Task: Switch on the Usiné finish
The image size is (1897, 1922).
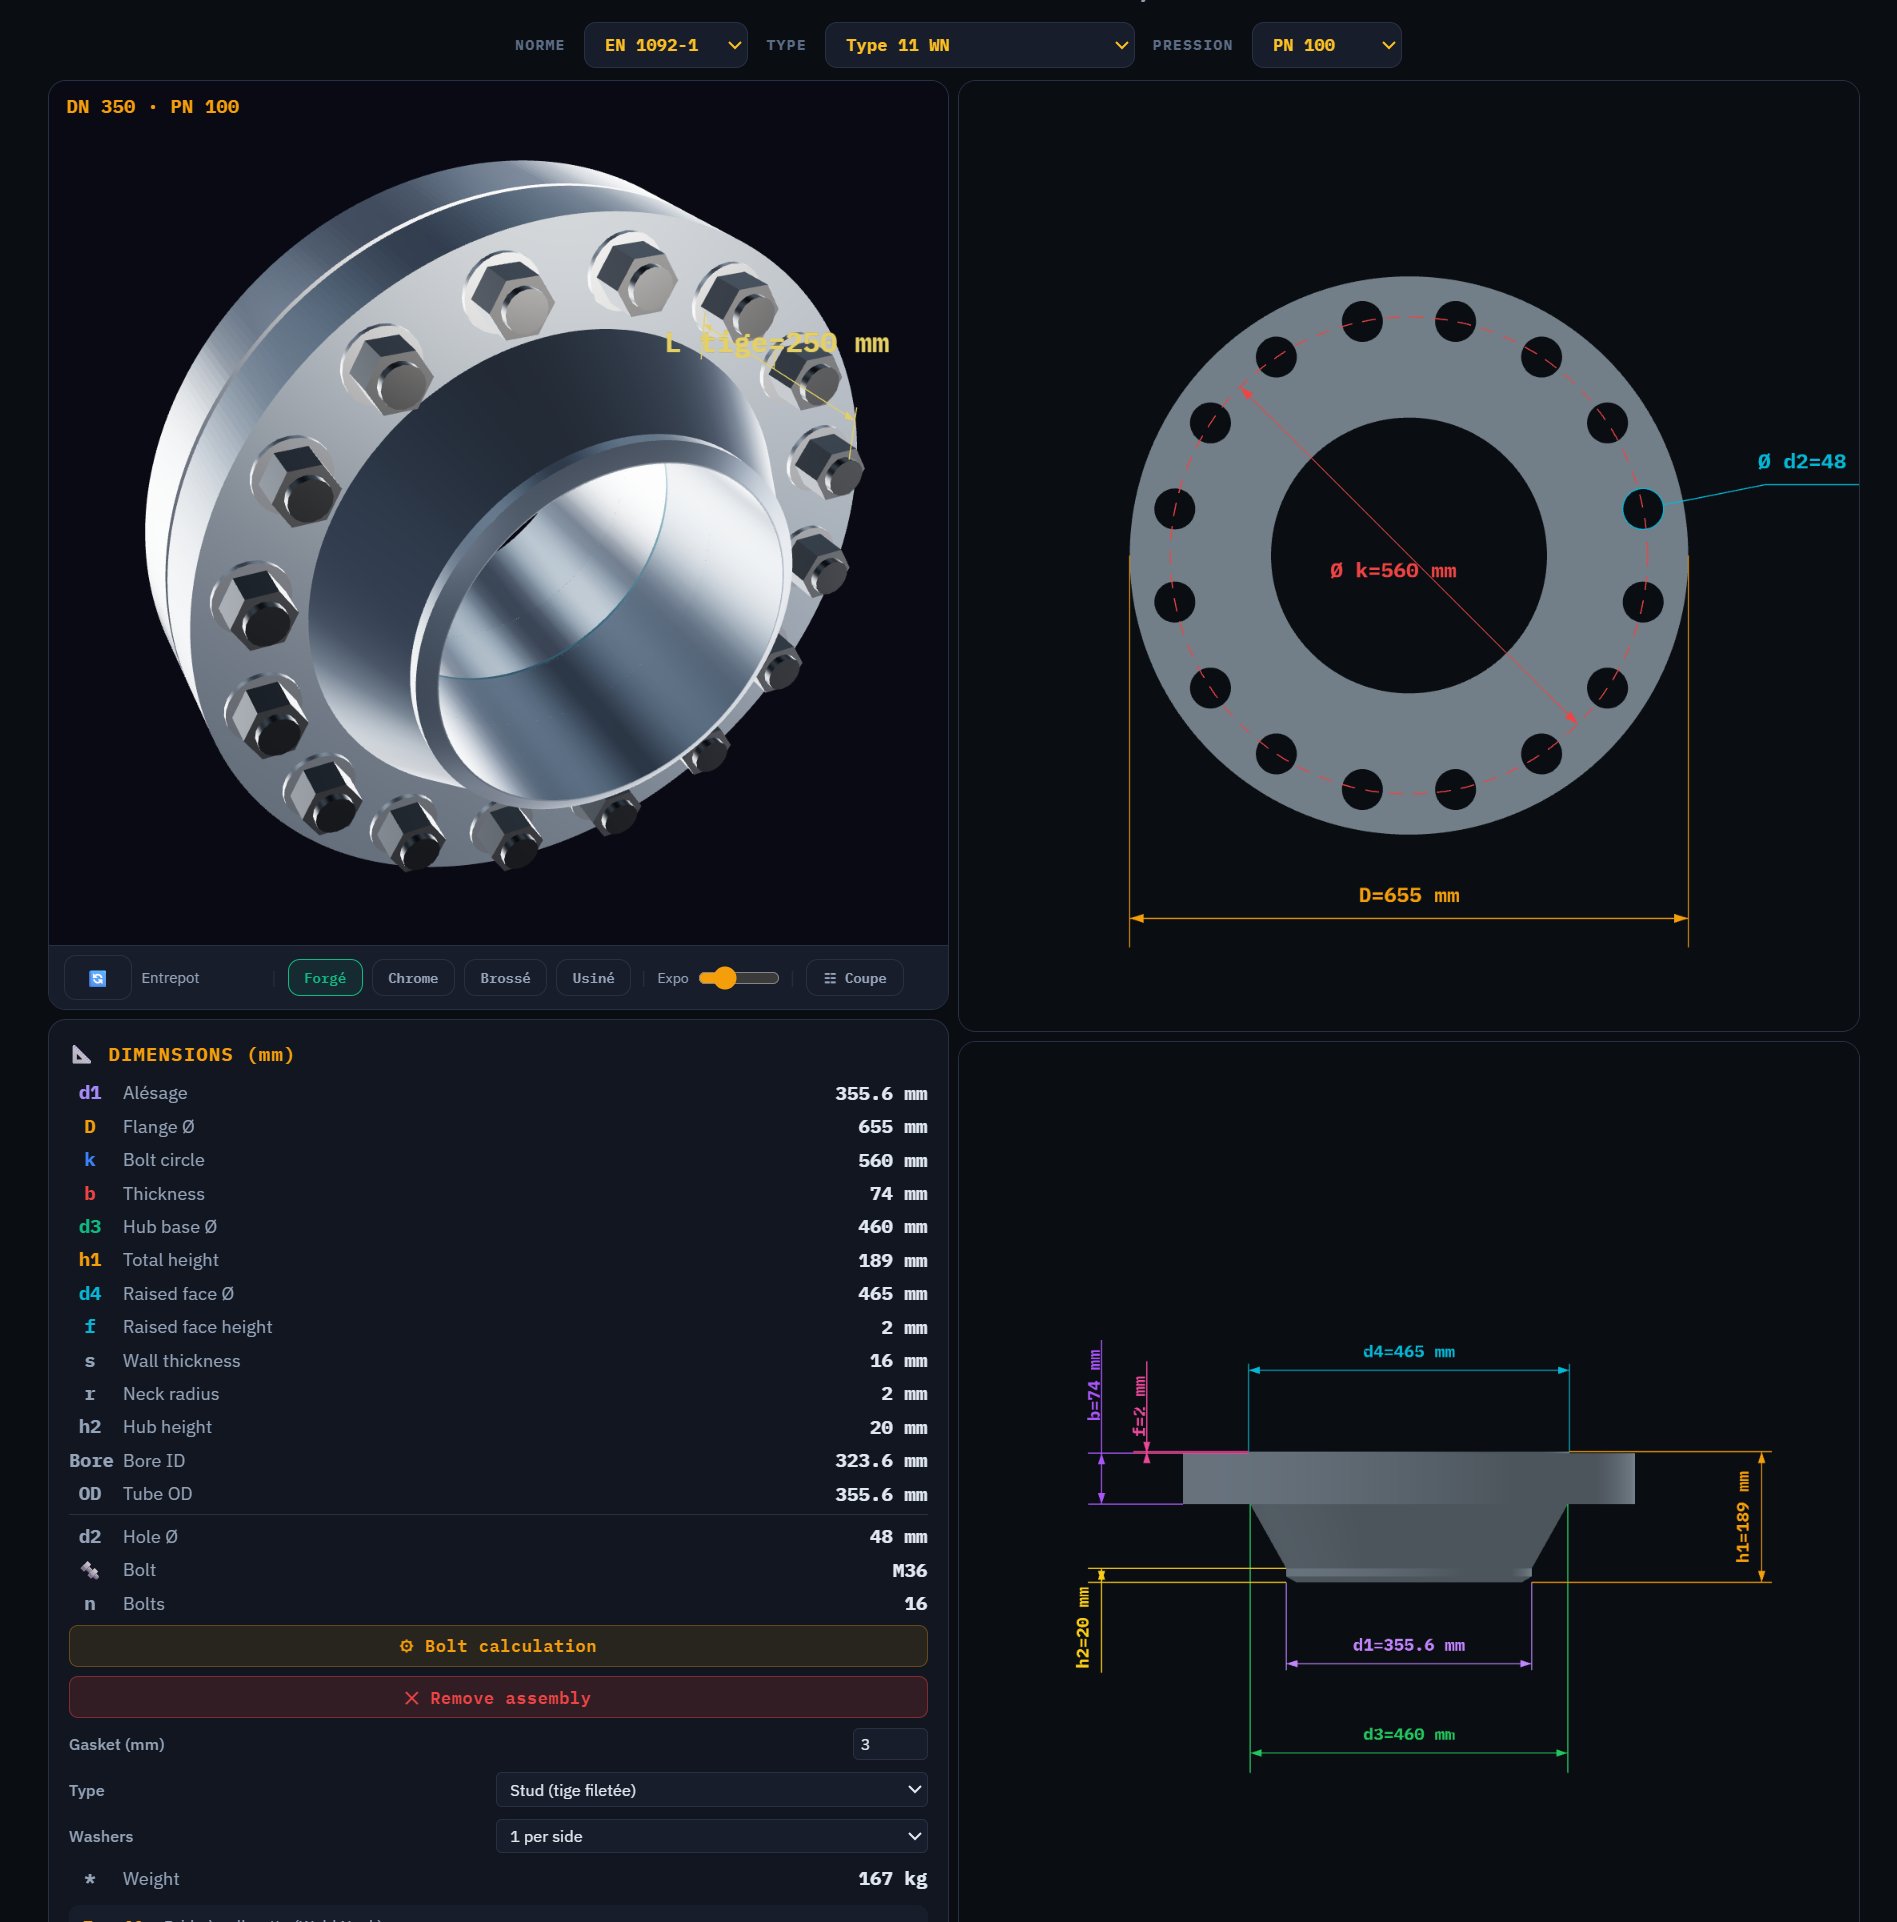Action: click(x=593, y=978)
